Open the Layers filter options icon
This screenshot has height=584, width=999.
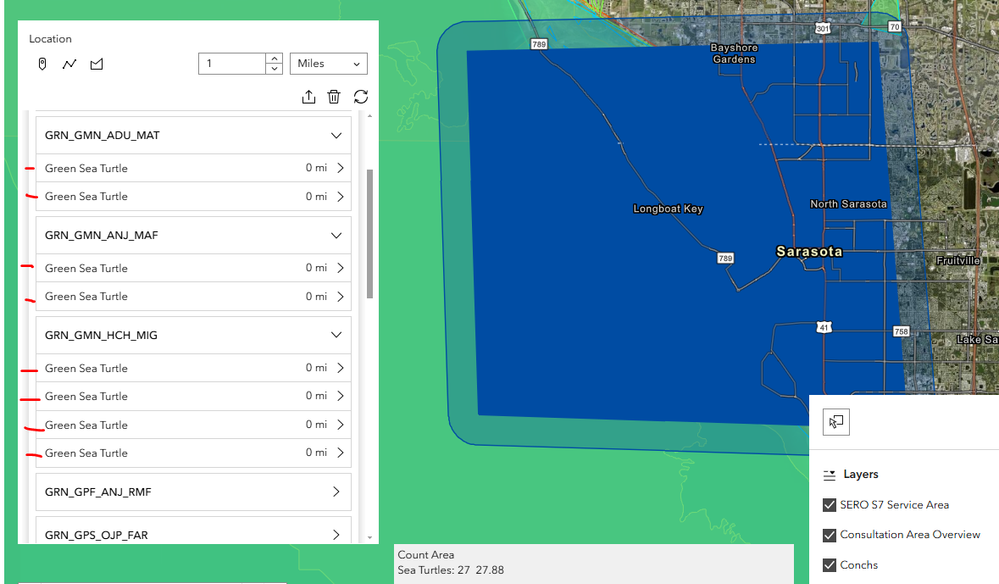click(x=829, y=473)
